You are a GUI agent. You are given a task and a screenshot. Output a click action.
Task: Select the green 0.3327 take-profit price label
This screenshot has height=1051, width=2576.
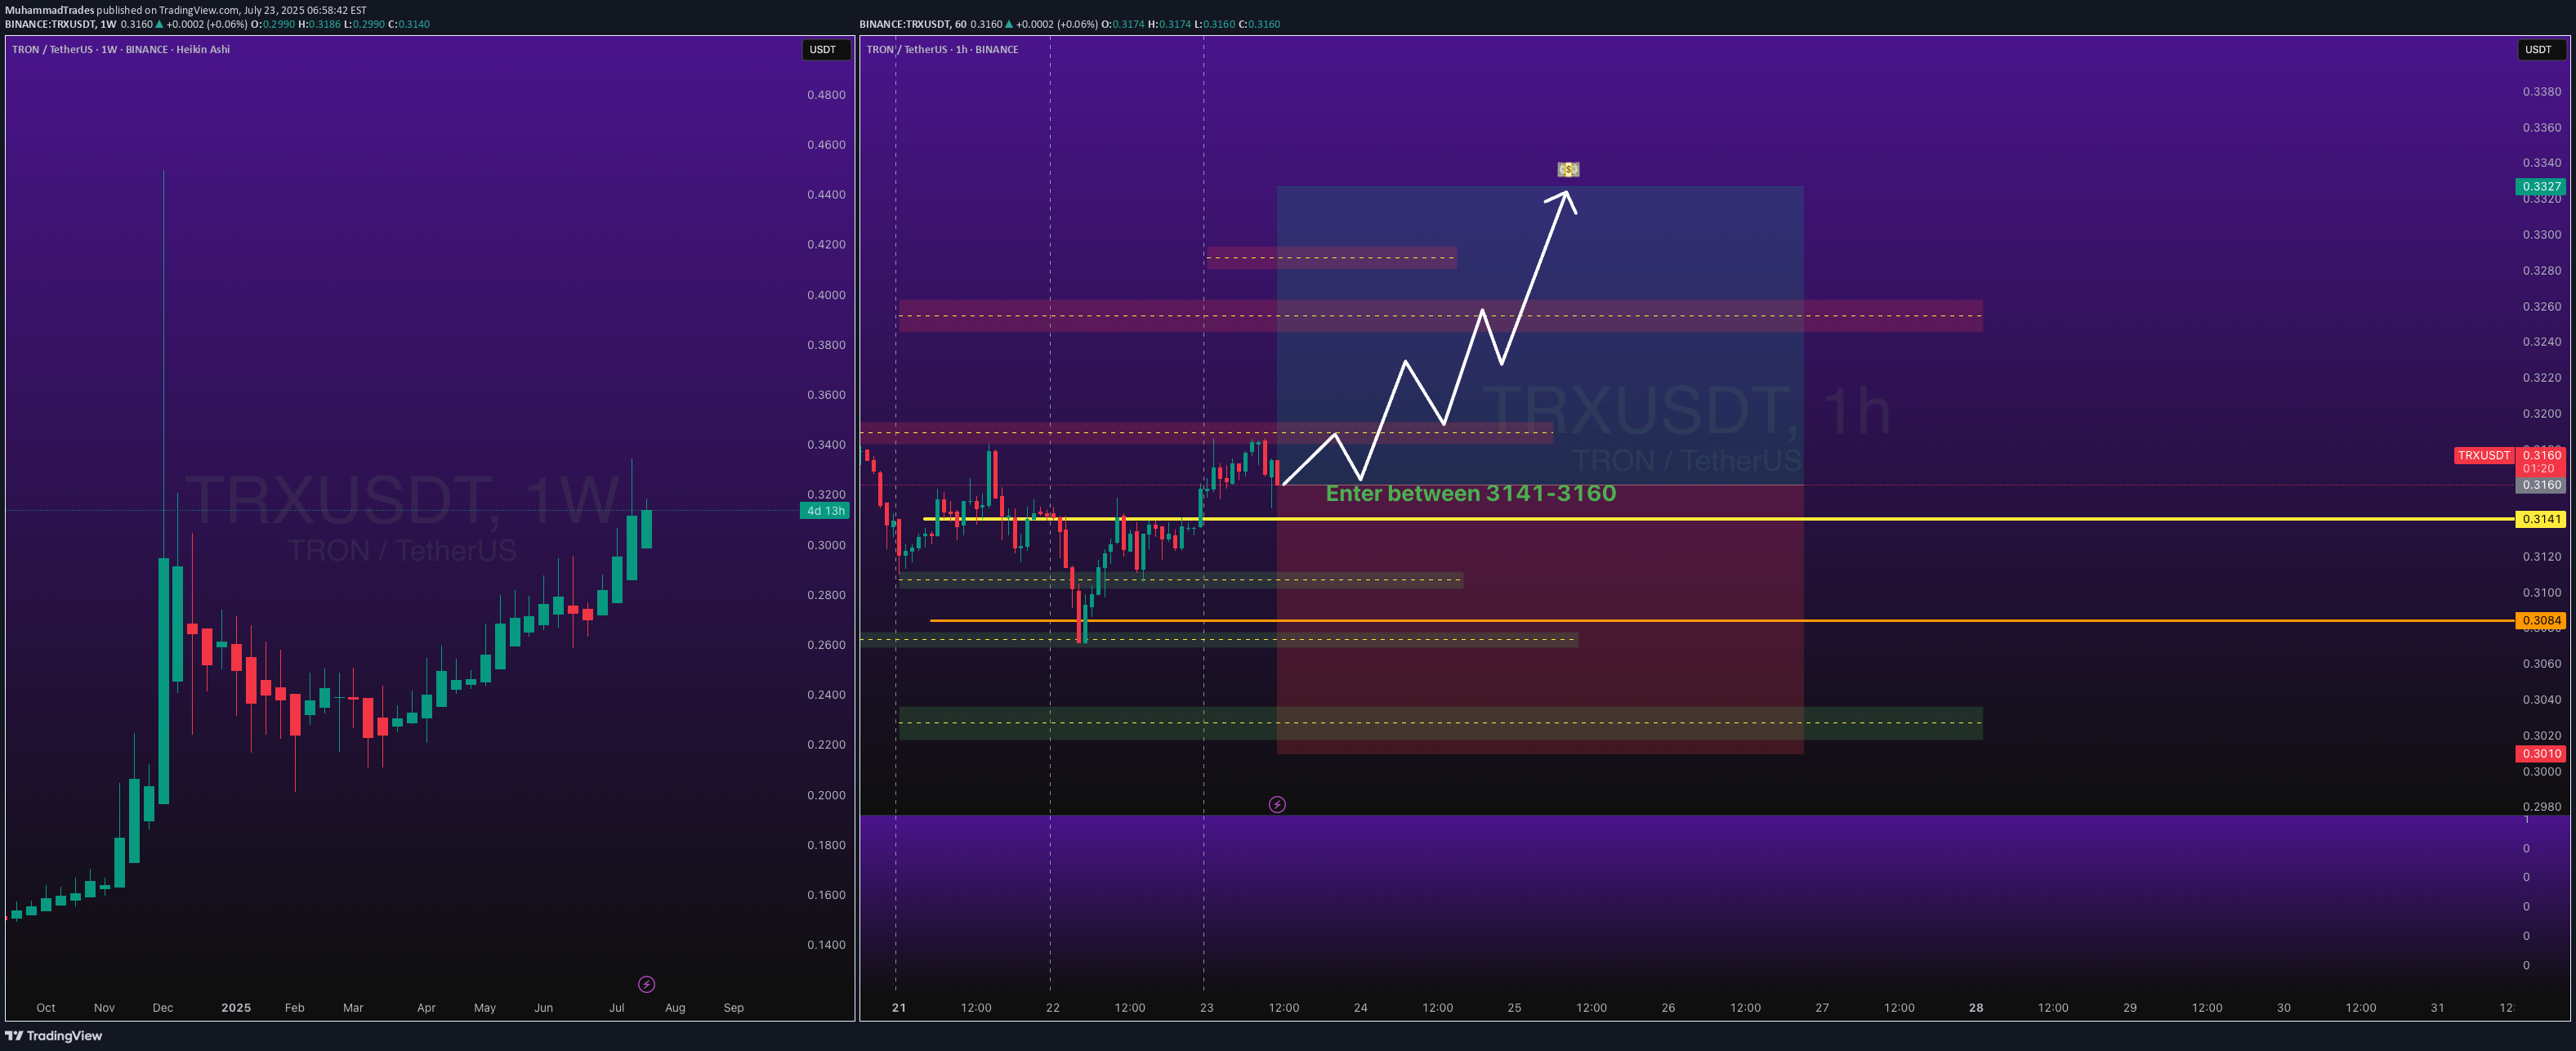pyautogui.click(x=2540, y=186)
